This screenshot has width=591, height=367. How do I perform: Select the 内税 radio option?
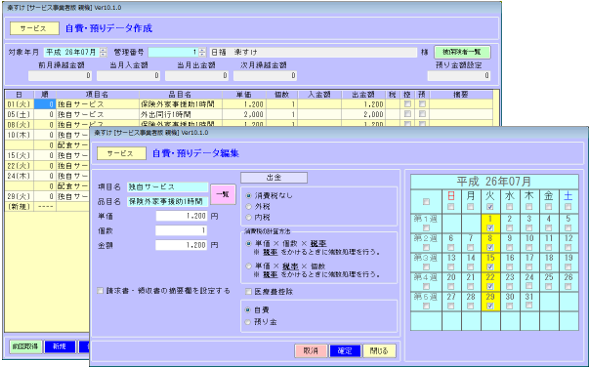tap(248, 217)
